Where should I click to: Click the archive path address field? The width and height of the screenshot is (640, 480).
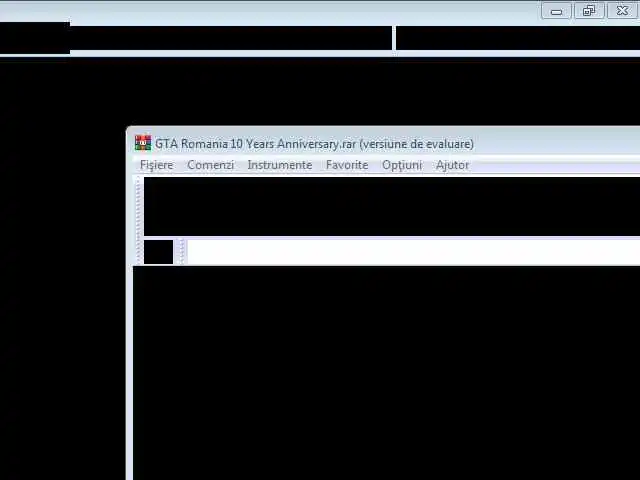413,252
